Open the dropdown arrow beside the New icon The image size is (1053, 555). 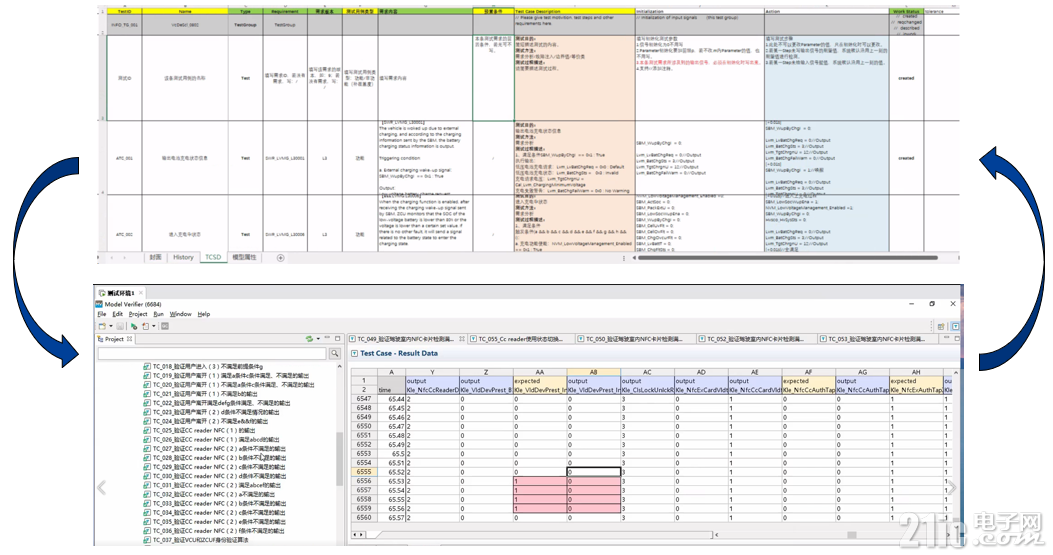[x=109, y=327]
